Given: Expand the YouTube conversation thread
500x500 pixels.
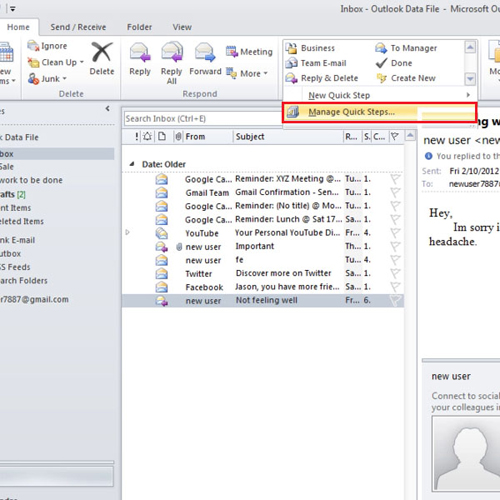Looking at the screenshot, I should pos(127,232).
